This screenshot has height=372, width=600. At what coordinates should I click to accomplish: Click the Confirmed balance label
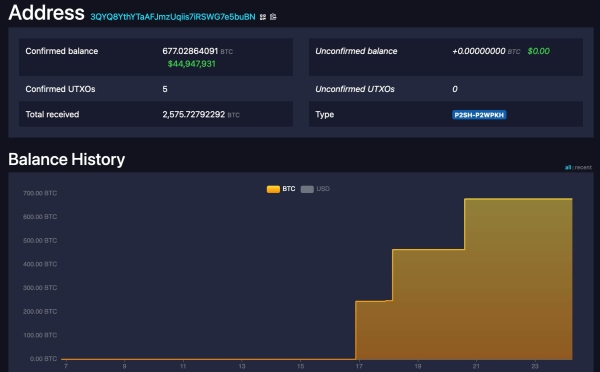[62, 51]
